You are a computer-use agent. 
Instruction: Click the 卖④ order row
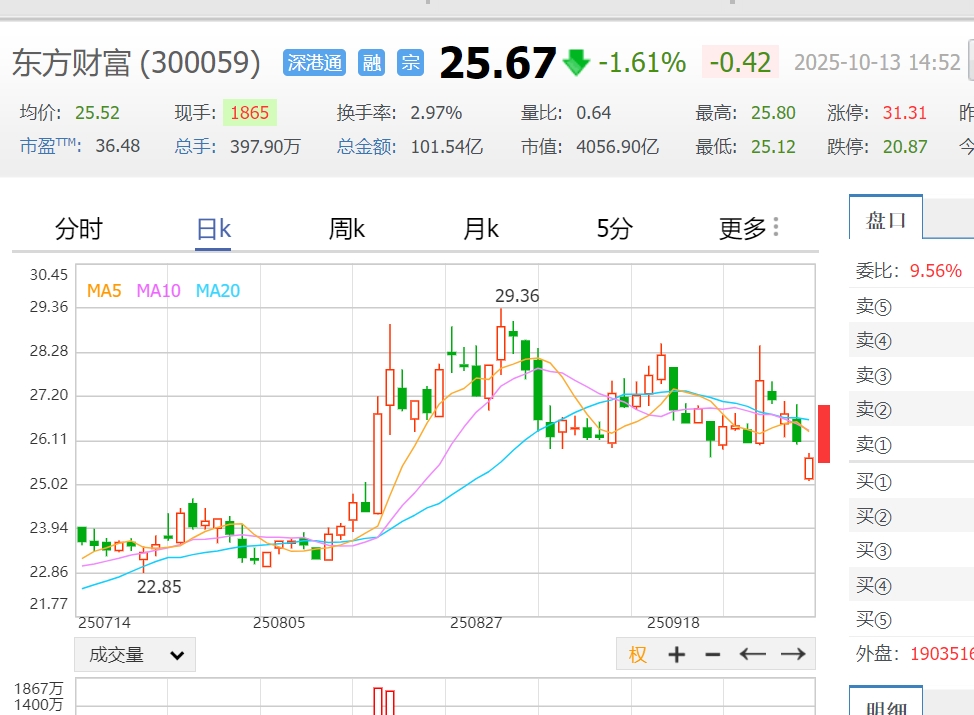tap(911, 340)
